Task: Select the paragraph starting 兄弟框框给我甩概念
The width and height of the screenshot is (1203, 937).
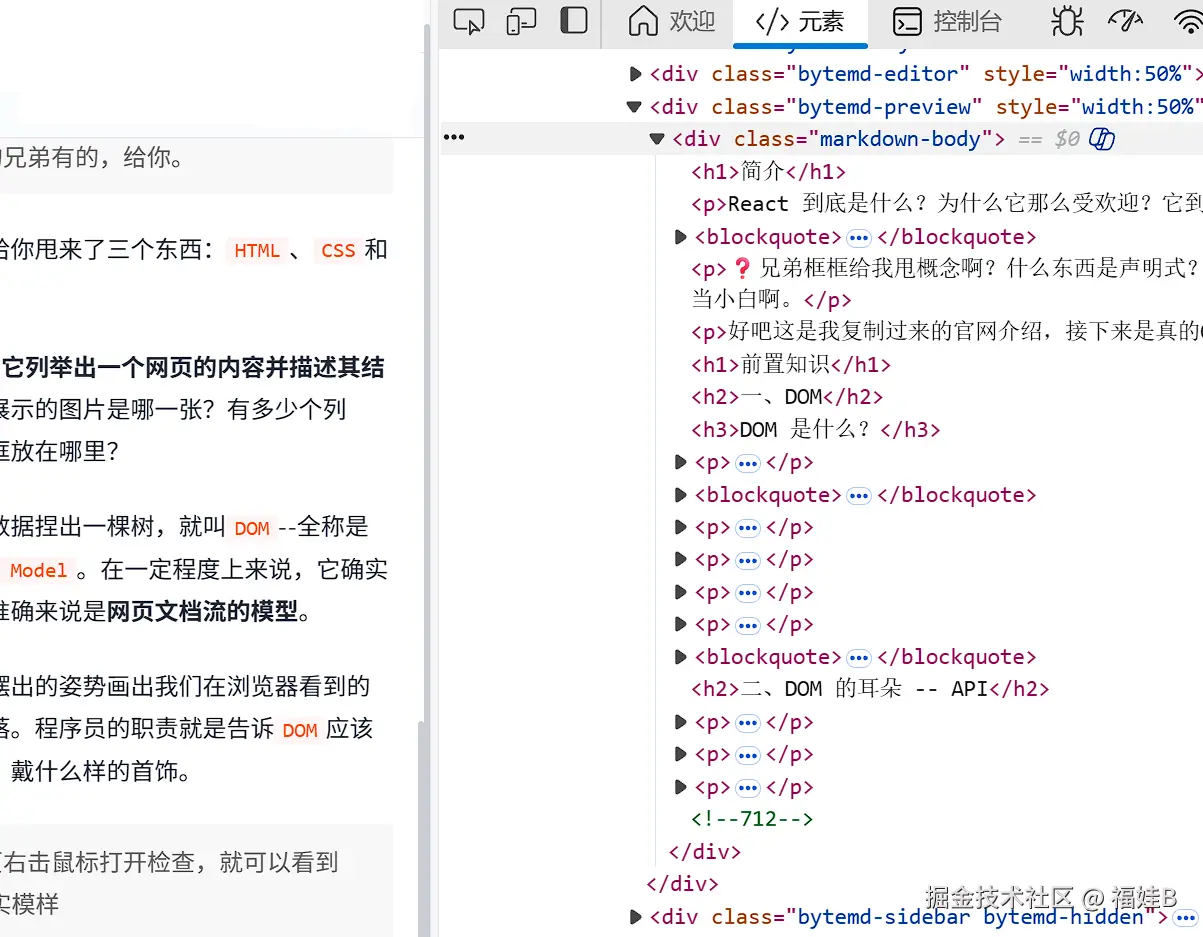Action: click(x=946, y=284)
